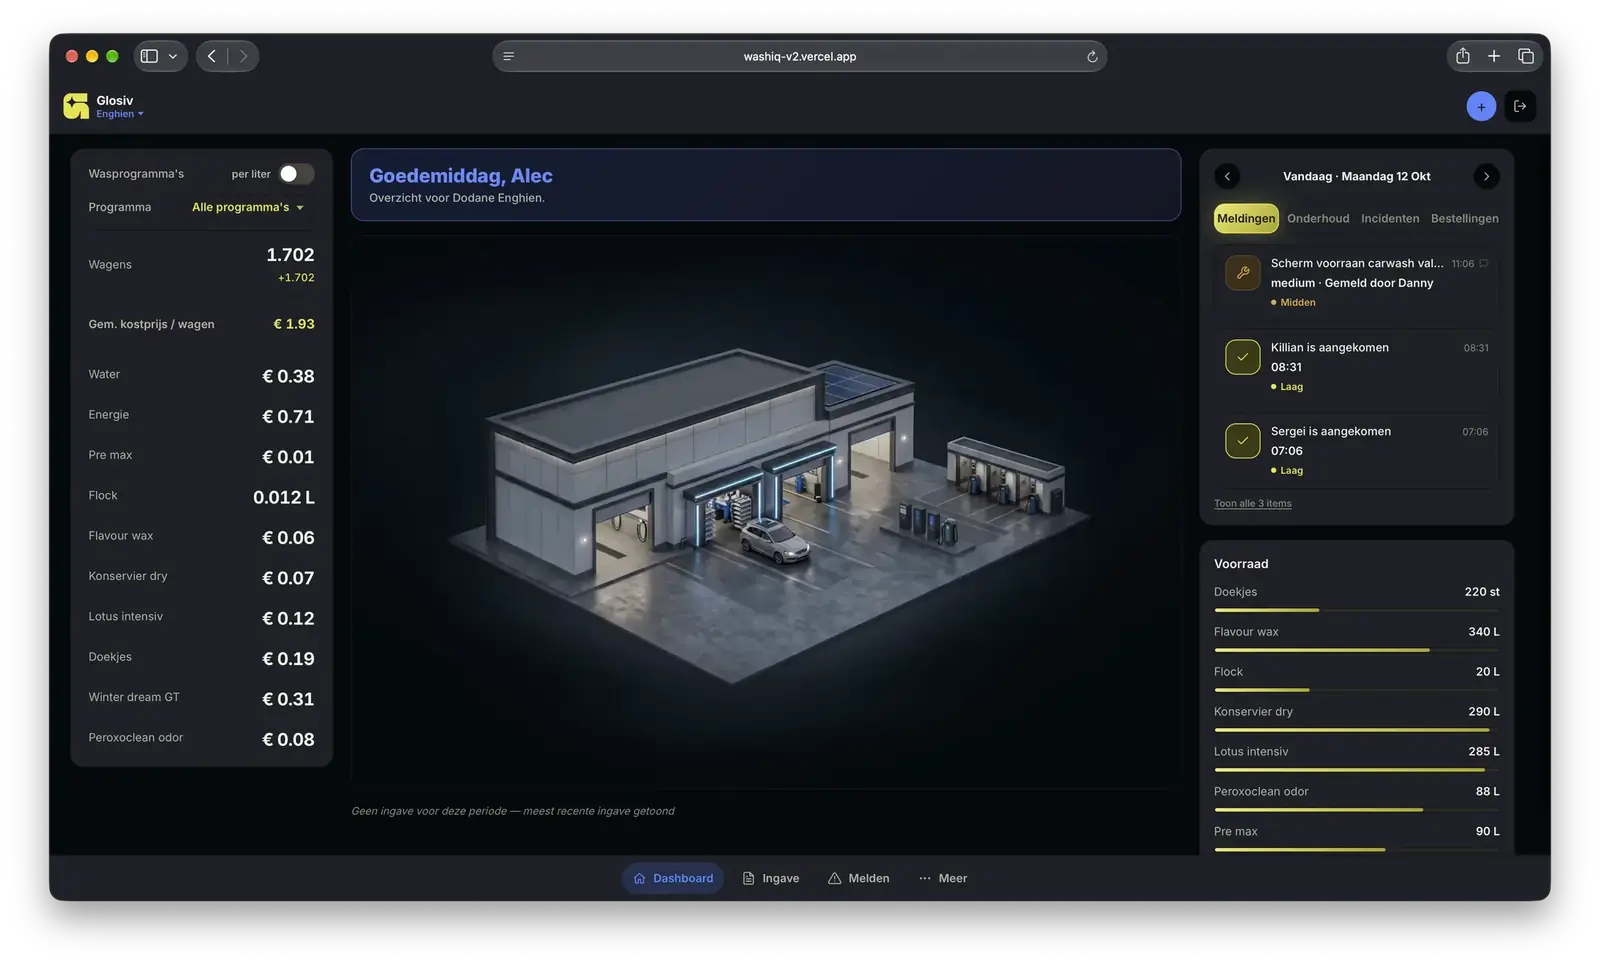Expand Safari sidebar options chevron
The height and width of the screenshot is (966, 1600).
point(173,56)
